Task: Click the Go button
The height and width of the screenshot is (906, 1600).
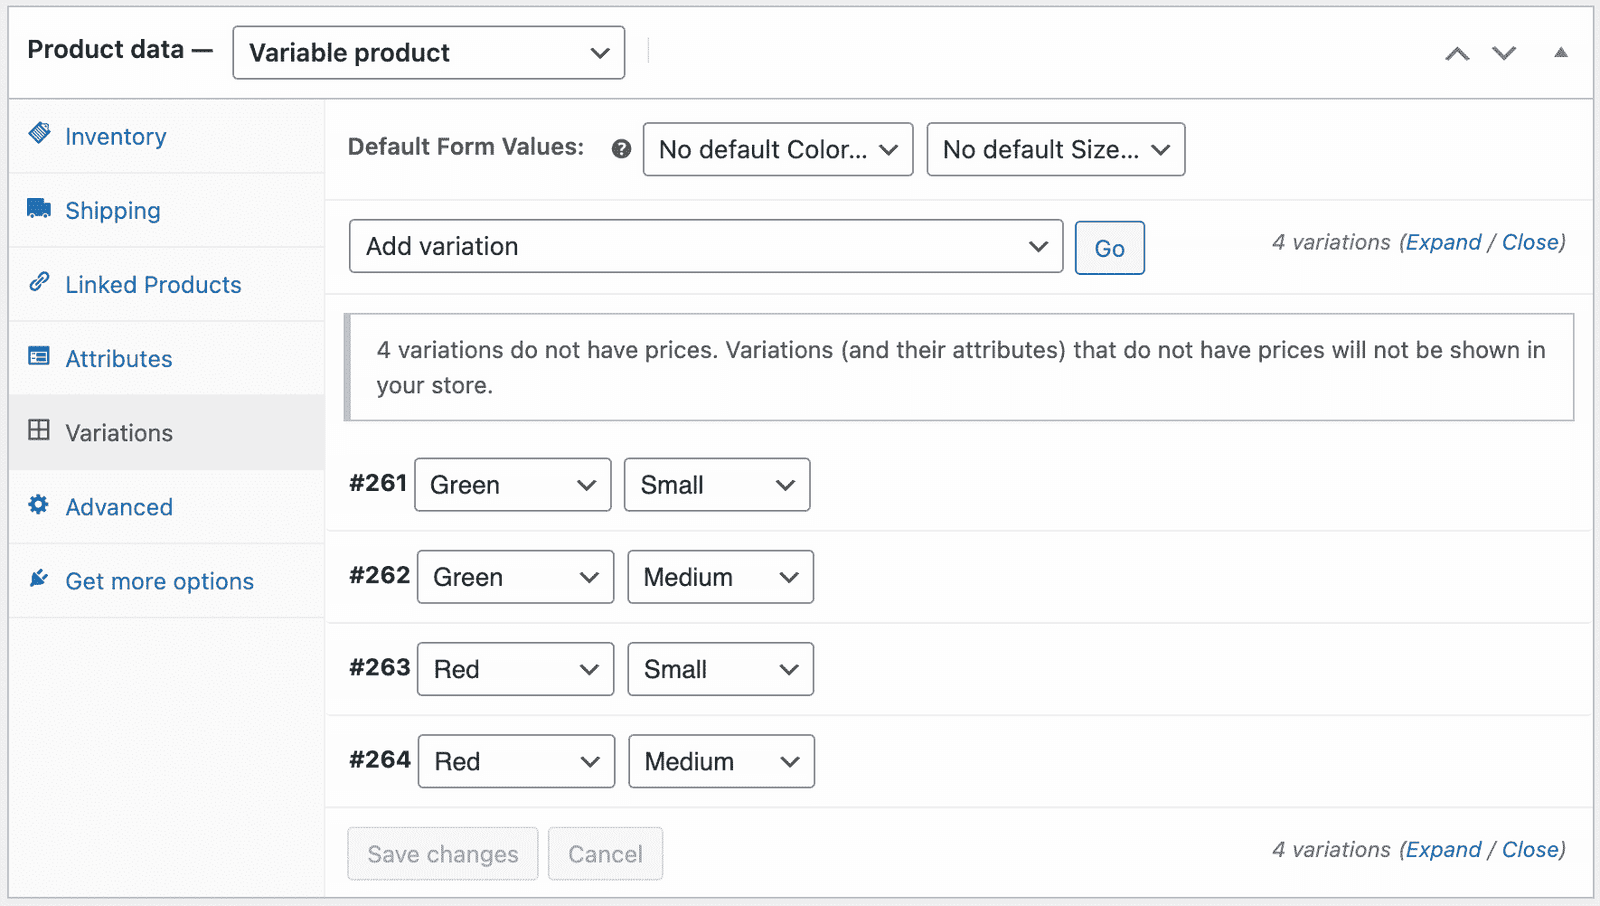Action: coord(1109,248)
